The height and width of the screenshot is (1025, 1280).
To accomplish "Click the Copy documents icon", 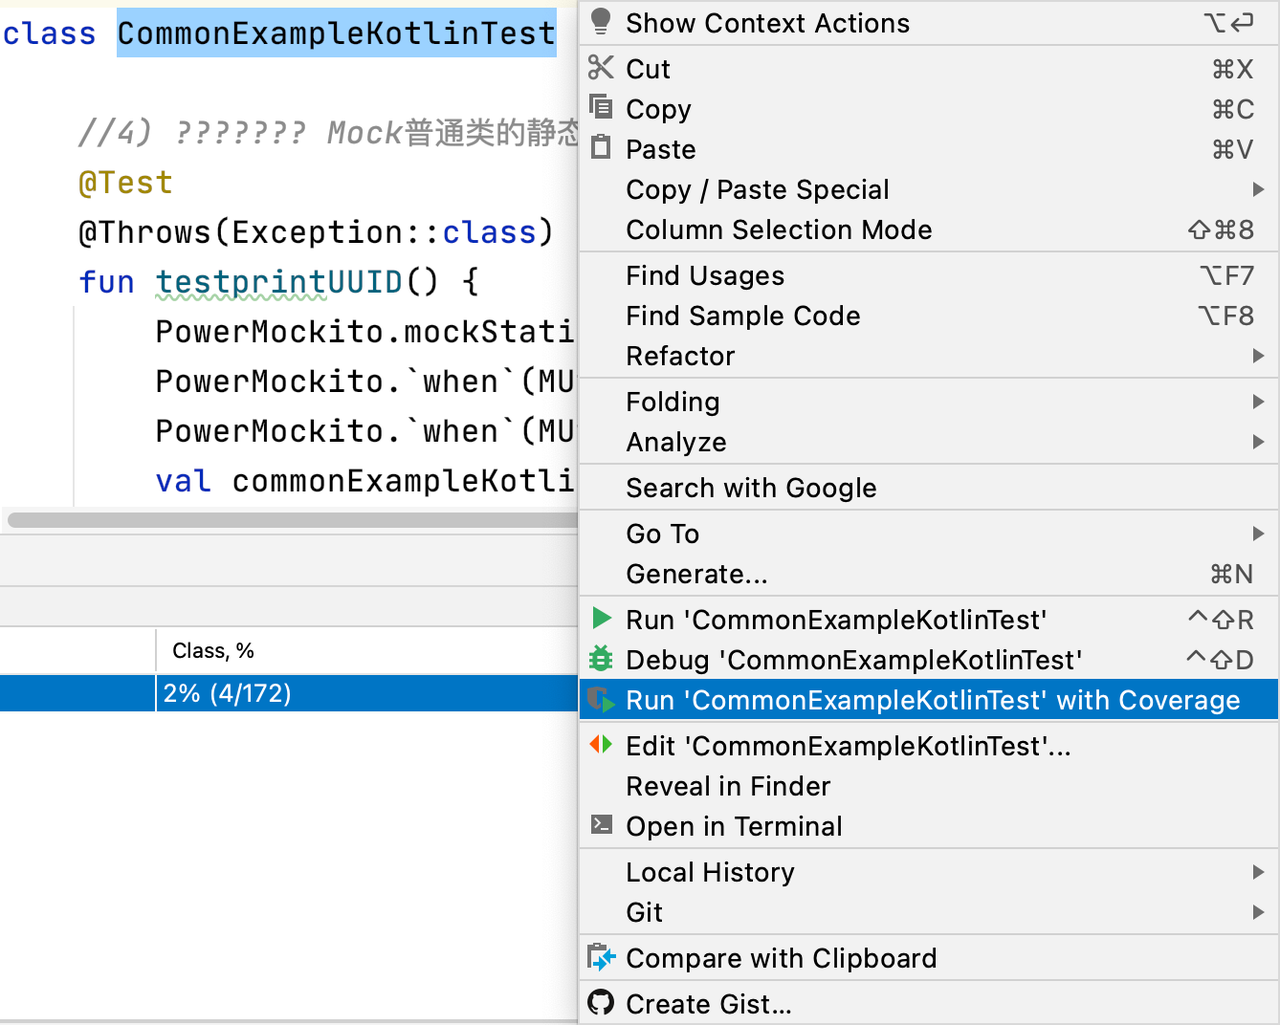I will click(600, 106).
